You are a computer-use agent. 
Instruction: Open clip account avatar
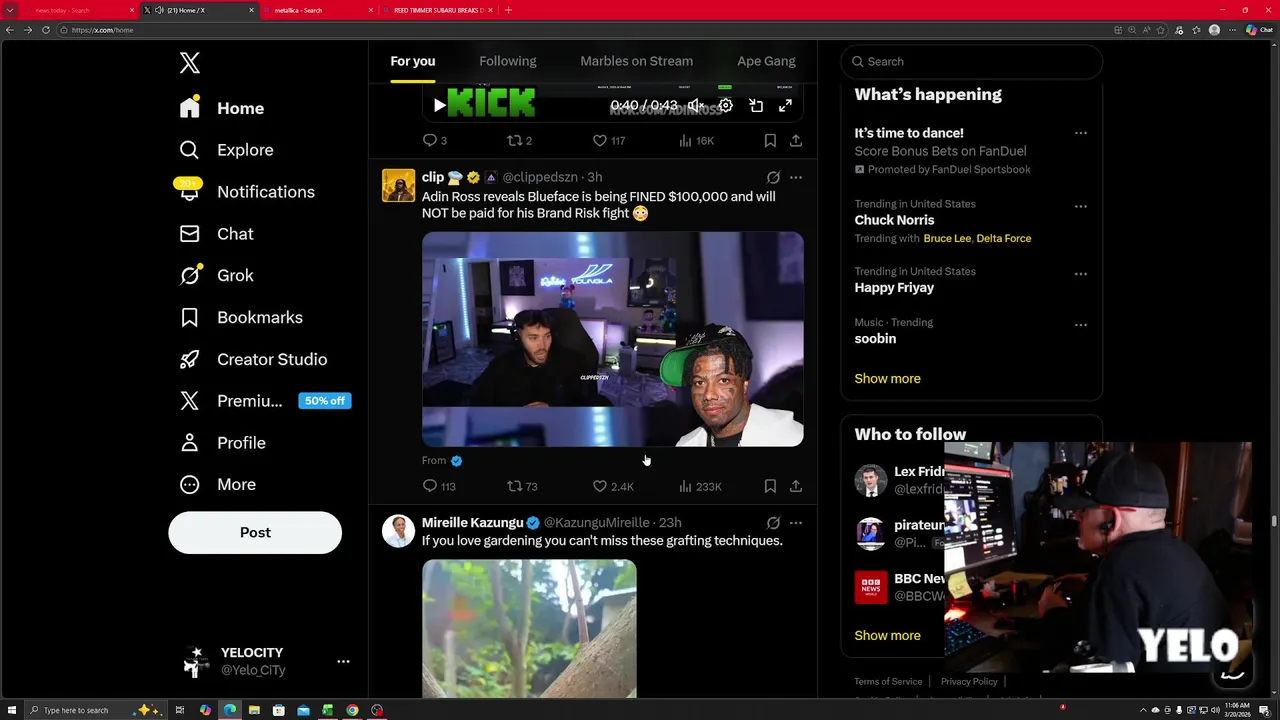pos(398,185)
